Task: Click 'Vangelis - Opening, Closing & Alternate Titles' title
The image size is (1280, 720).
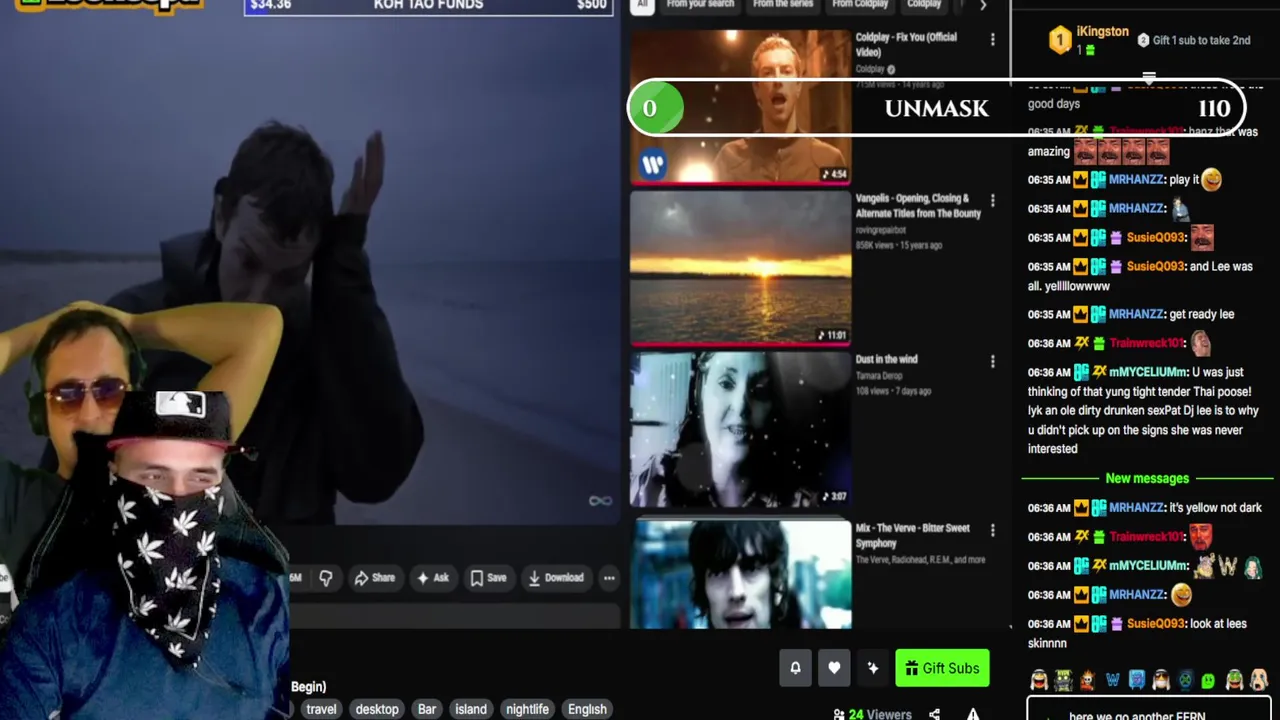Action: click(x=918, y=205)
